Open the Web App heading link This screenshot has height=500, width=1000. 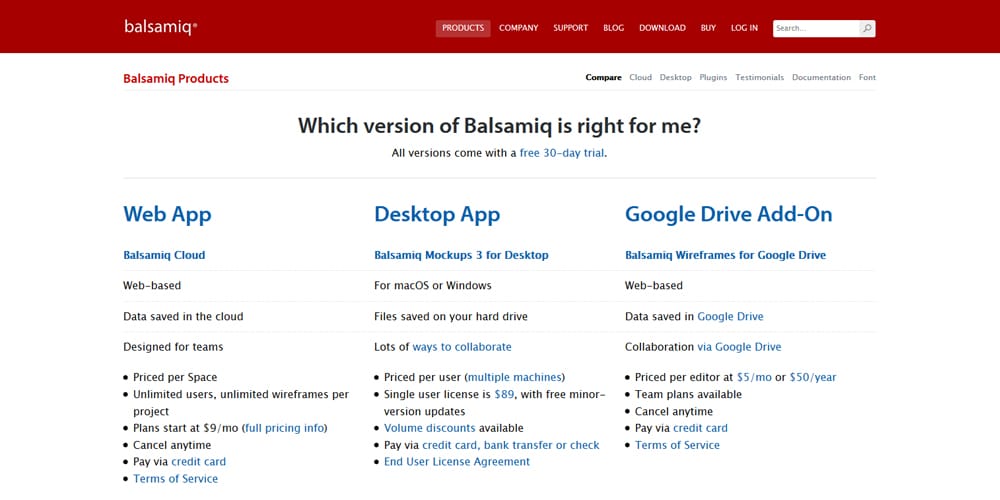coord(167,214)
